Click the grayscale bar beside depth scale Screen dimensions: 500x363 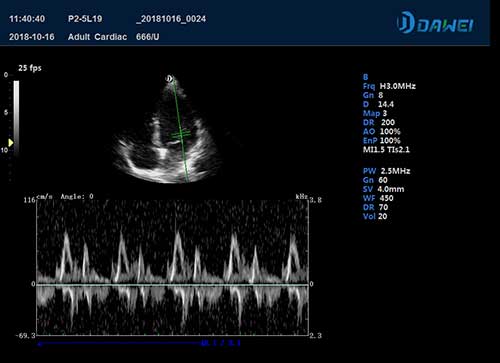[x=16, y=118]
